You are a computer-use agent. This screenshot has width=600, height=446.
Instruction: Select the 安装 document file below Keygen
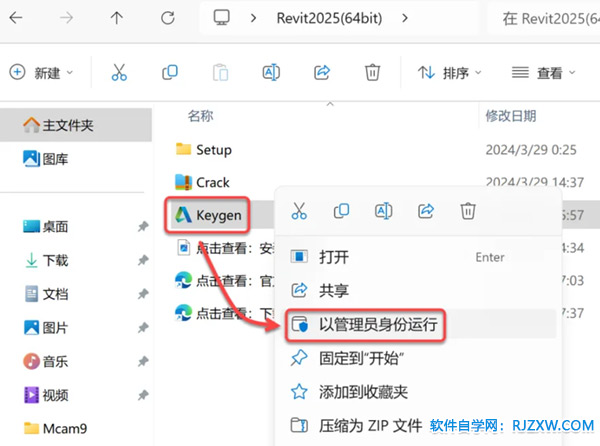pyautogui.click(x=225, y=248)
